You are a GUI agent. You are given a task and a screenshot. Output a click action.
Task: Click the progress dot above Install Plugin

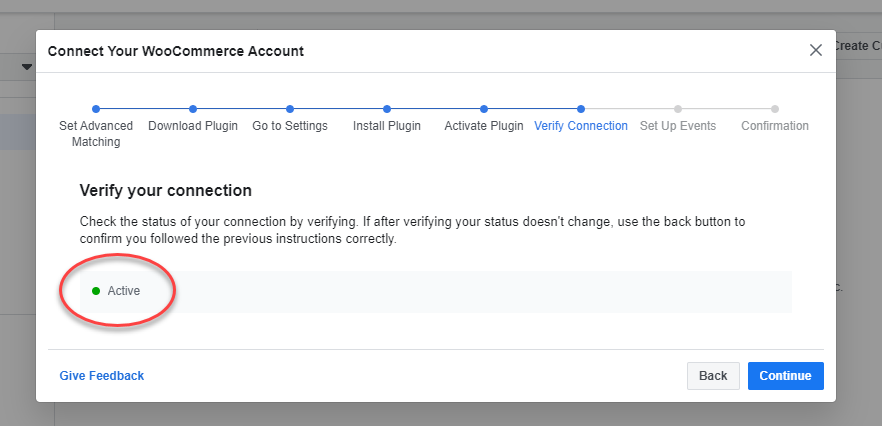[387, 109]
